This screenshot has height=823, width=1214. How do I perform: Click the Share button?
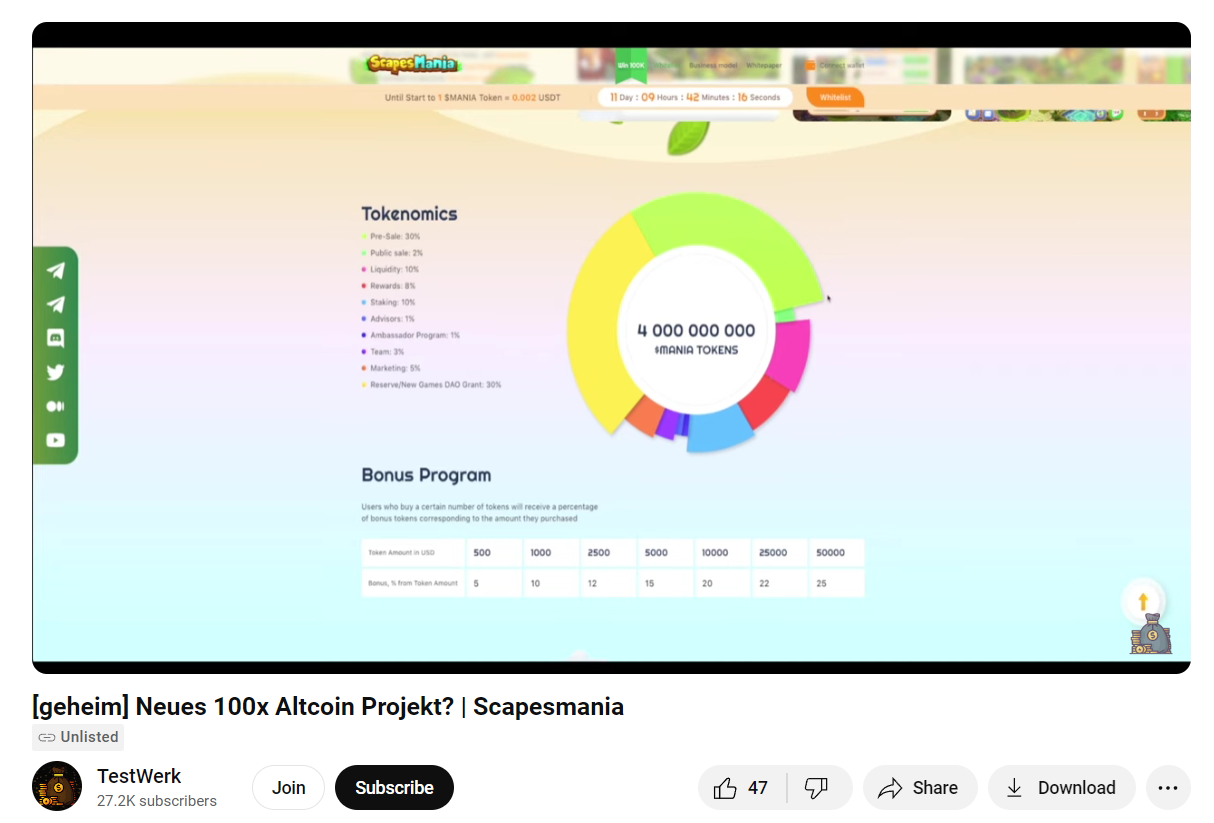(x=918, y=788)
